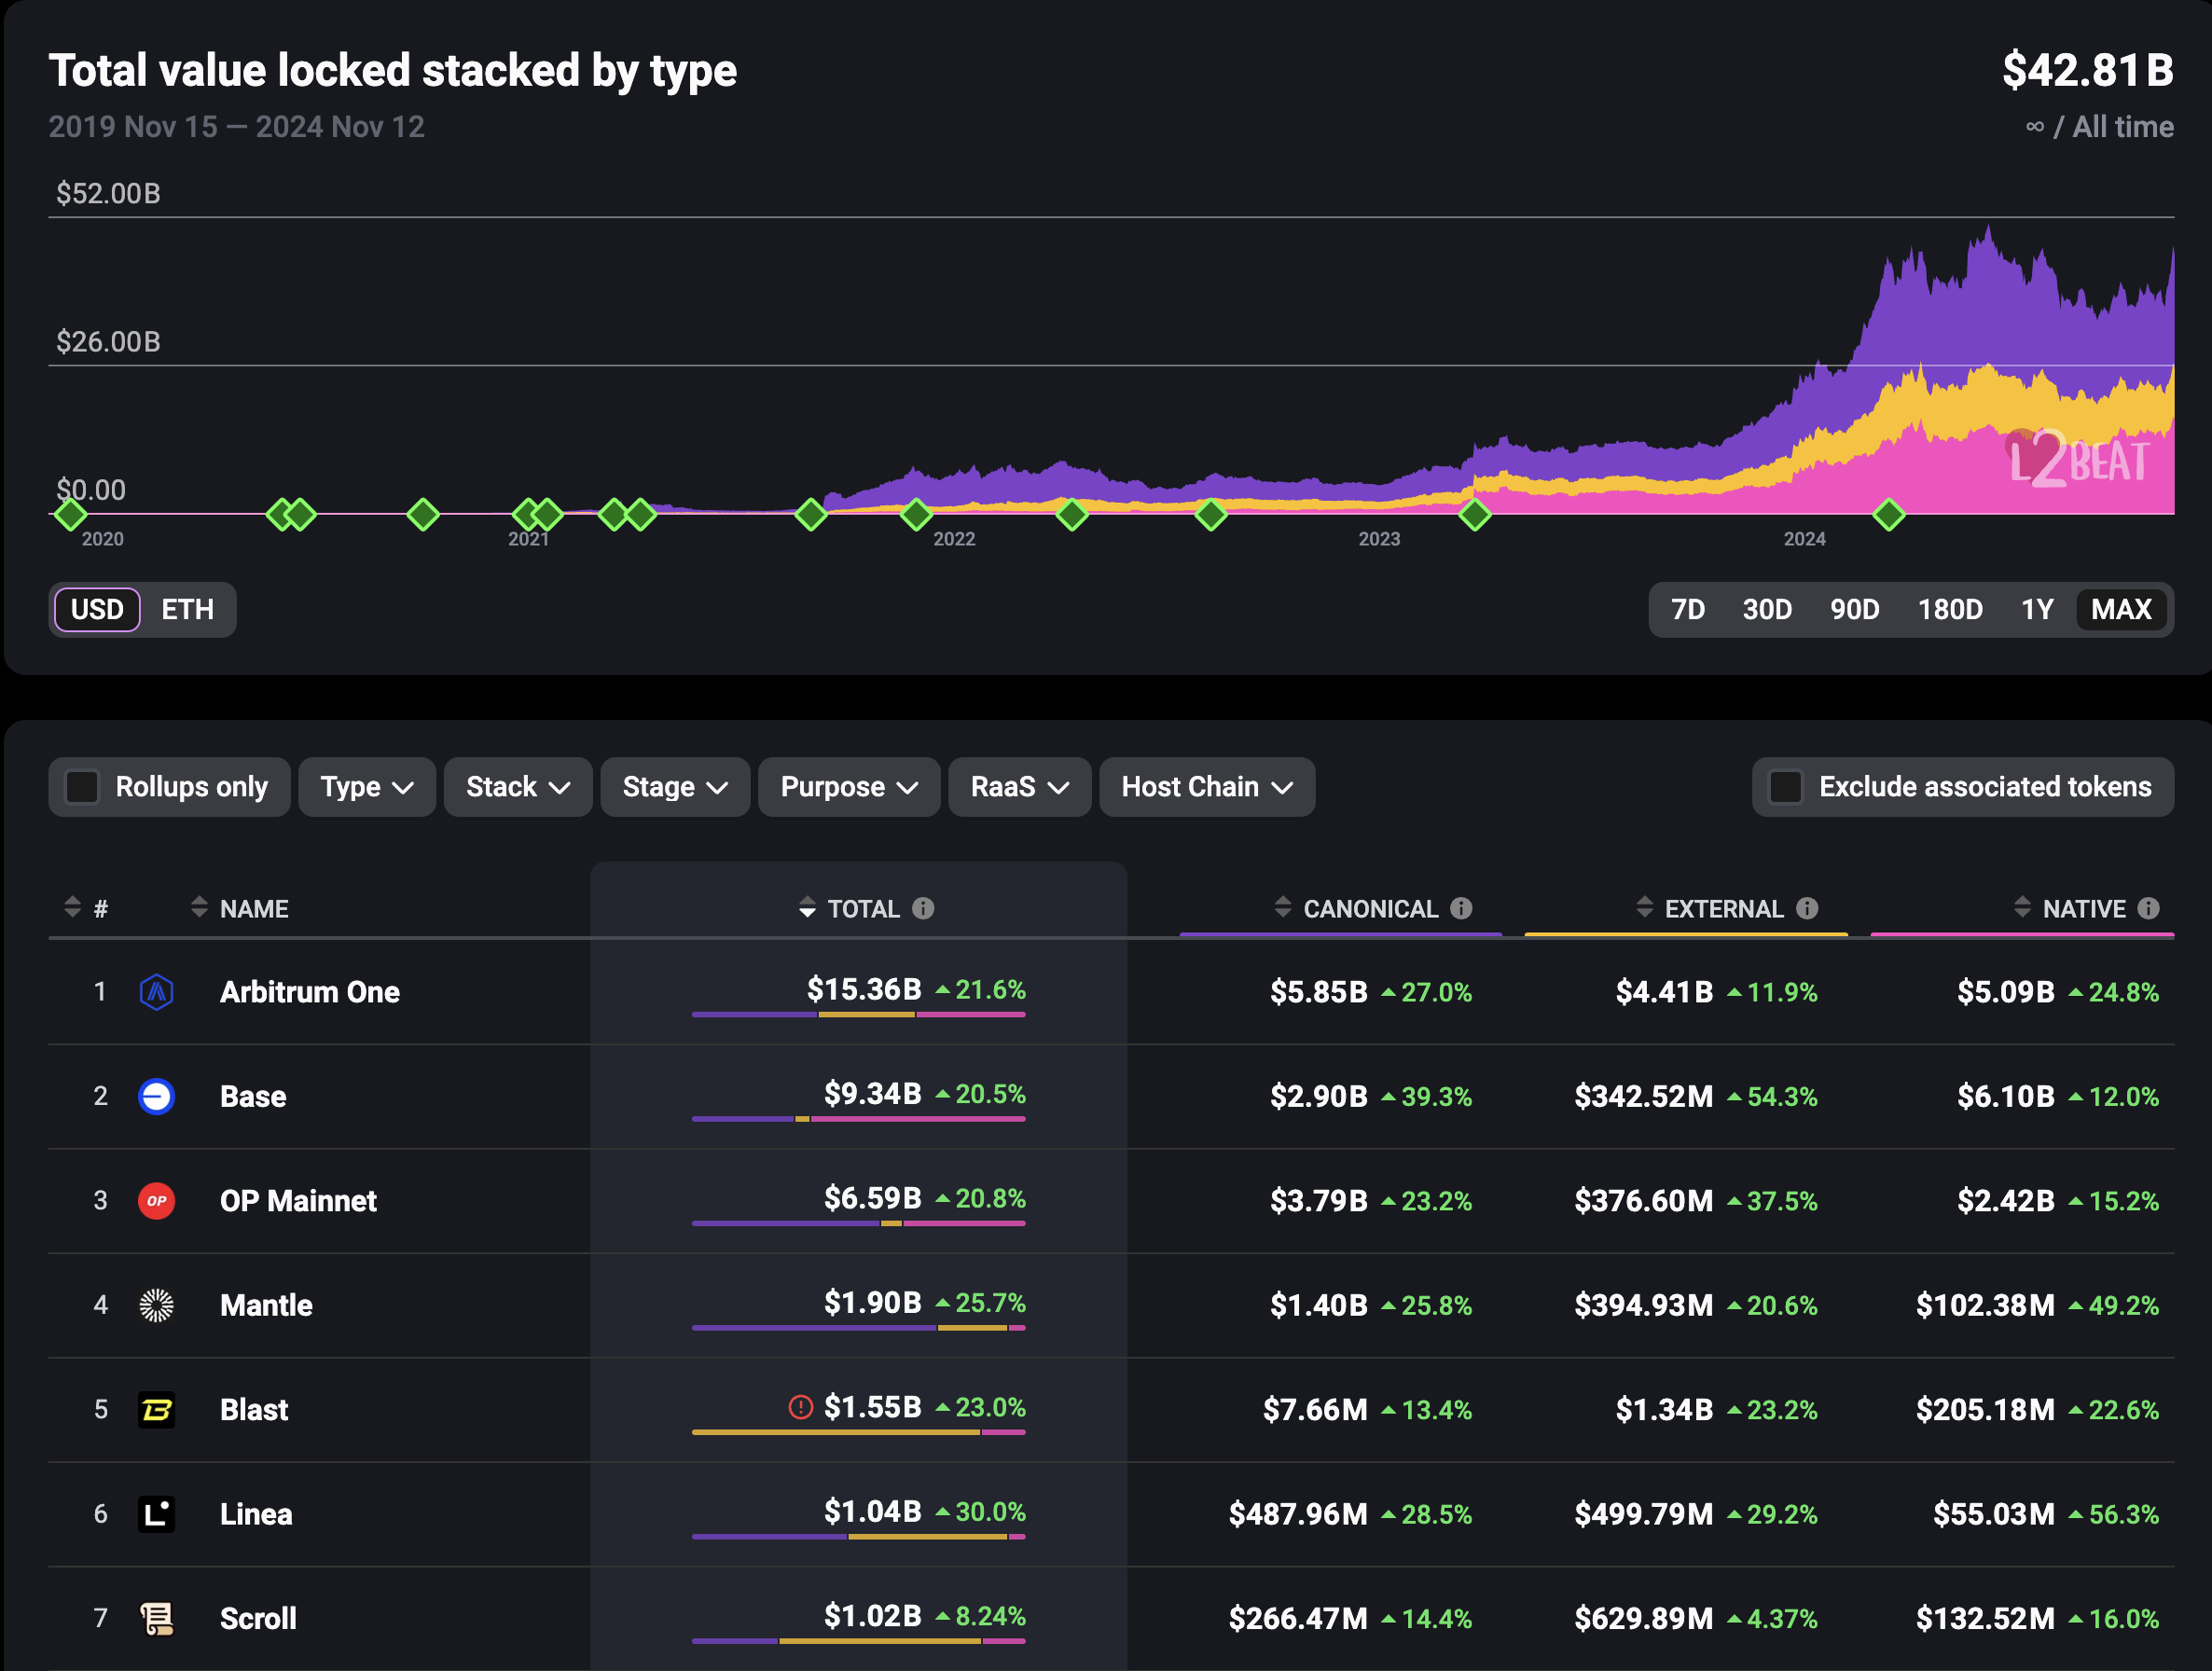Open the RaaS filter dropdown
This screenshot has height=1671, width=2212.
point(1019,787)
